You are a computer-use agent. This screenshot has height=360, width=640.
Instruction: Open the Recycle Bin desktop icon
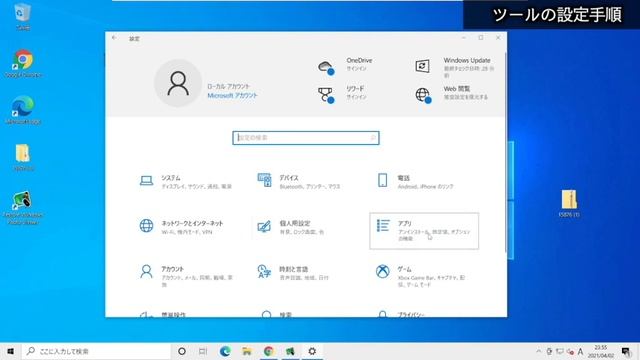[22, 16]
